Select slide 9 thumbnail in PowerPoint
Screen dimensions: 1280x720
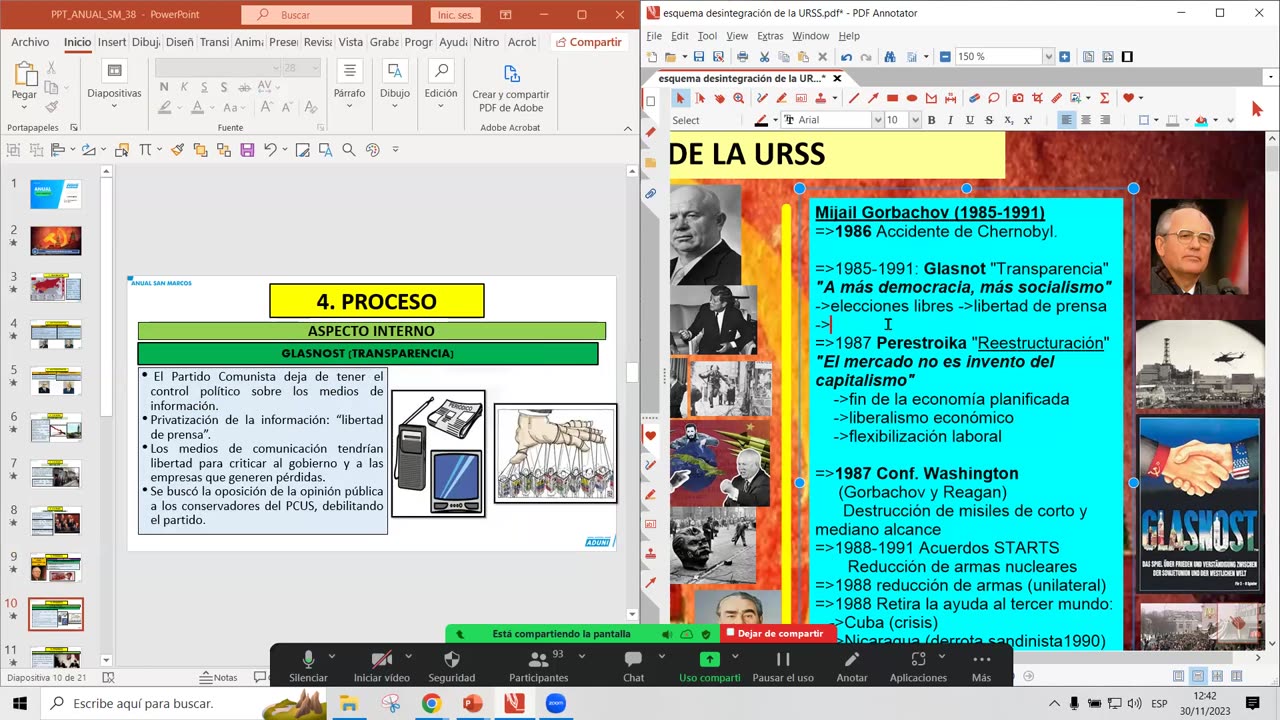56,568
